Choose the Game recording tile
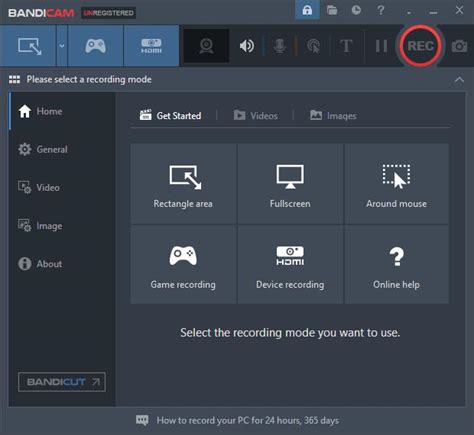 [183, 264]
